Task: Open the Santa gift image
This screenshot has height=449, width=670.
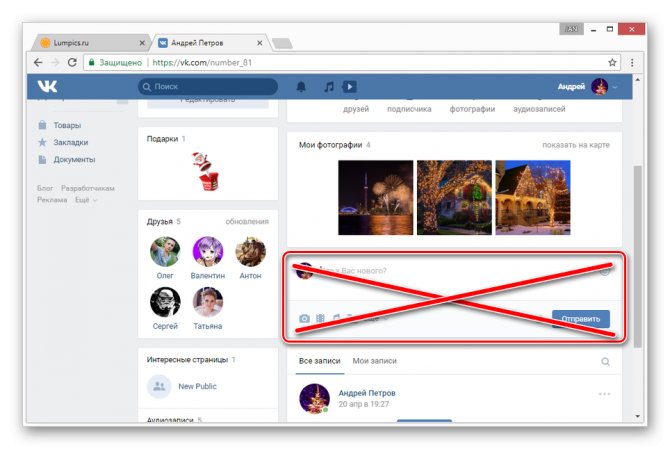Action: 206,171
